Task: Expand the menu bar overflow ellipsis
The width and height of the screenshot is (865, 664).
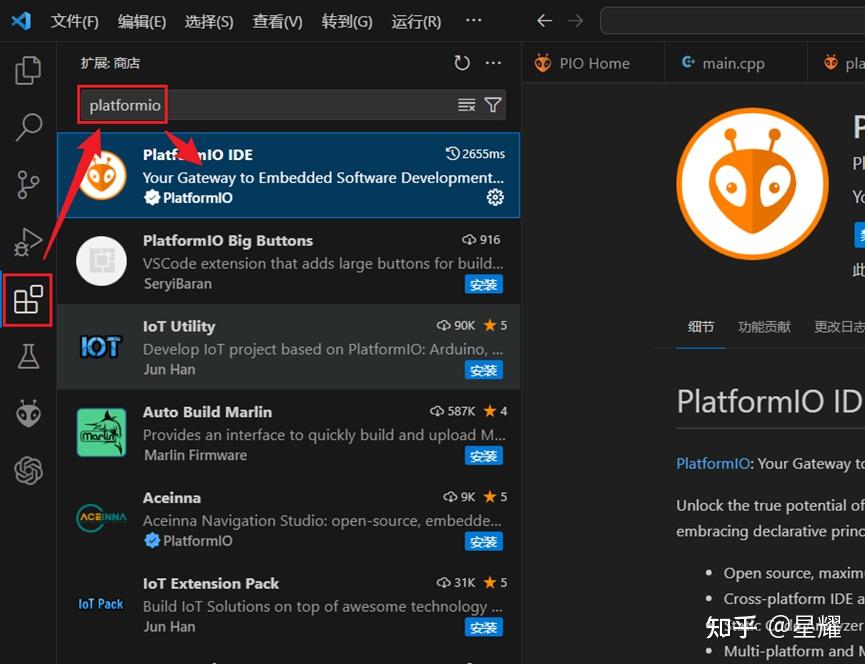Action: tap(473, 20)
